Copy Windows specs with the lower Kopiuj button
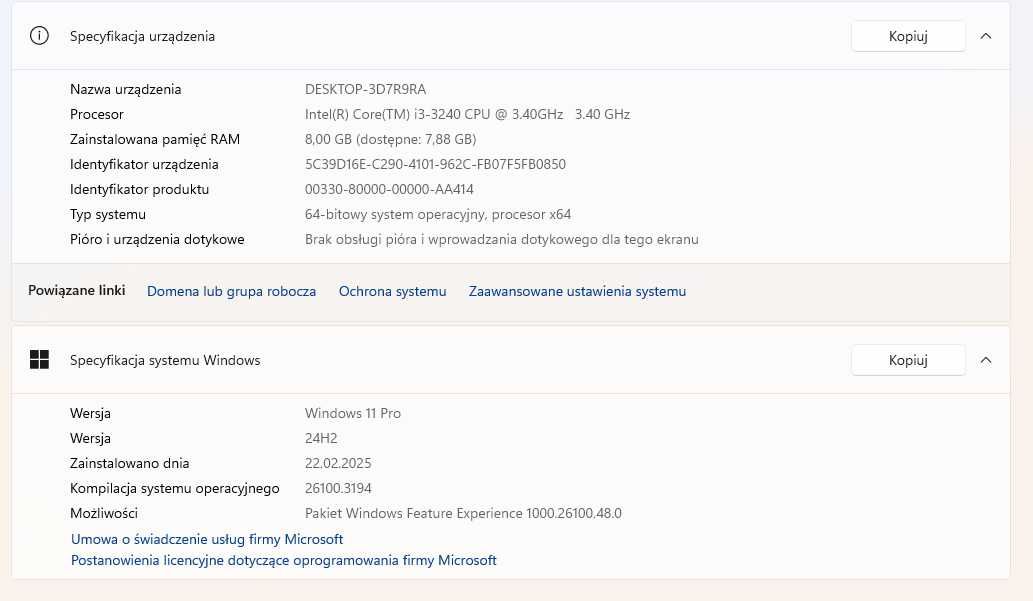 coord(908,360)
